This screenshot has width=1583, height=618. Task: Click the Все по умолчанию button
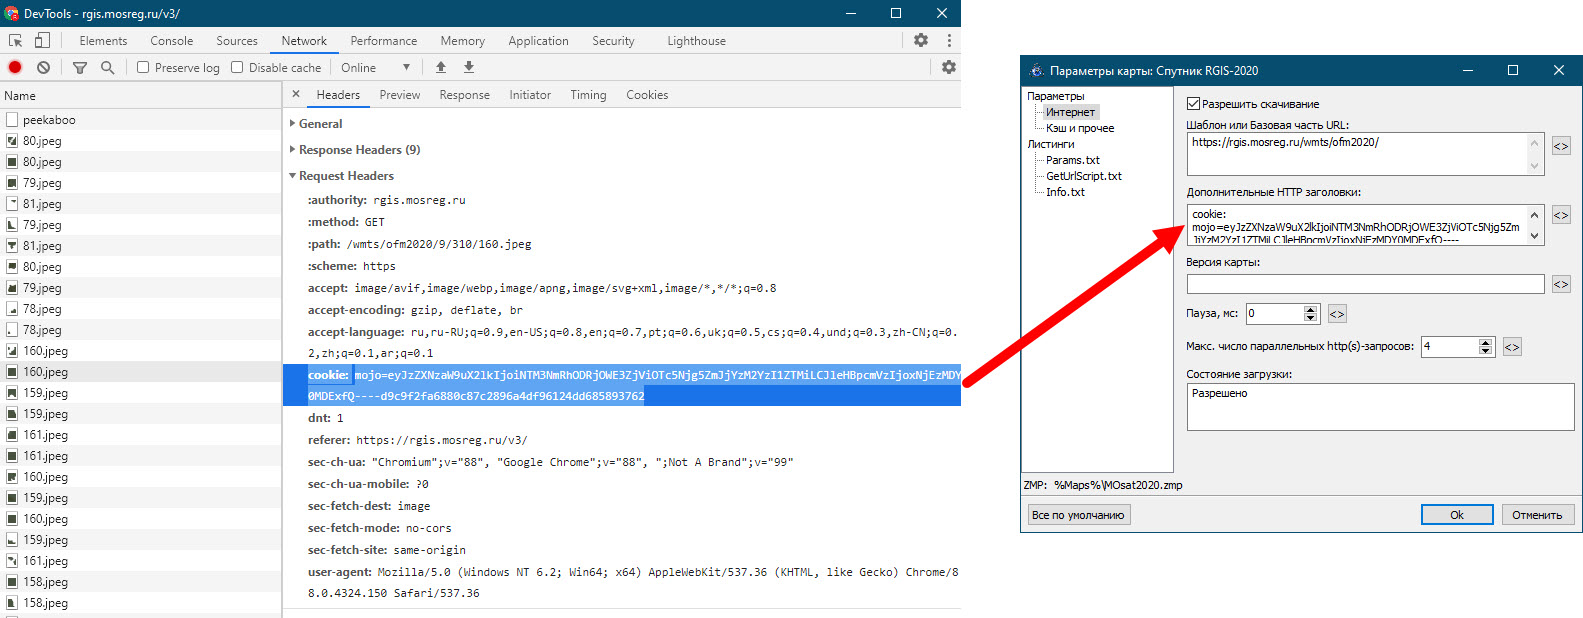(x=1078, y=515)
